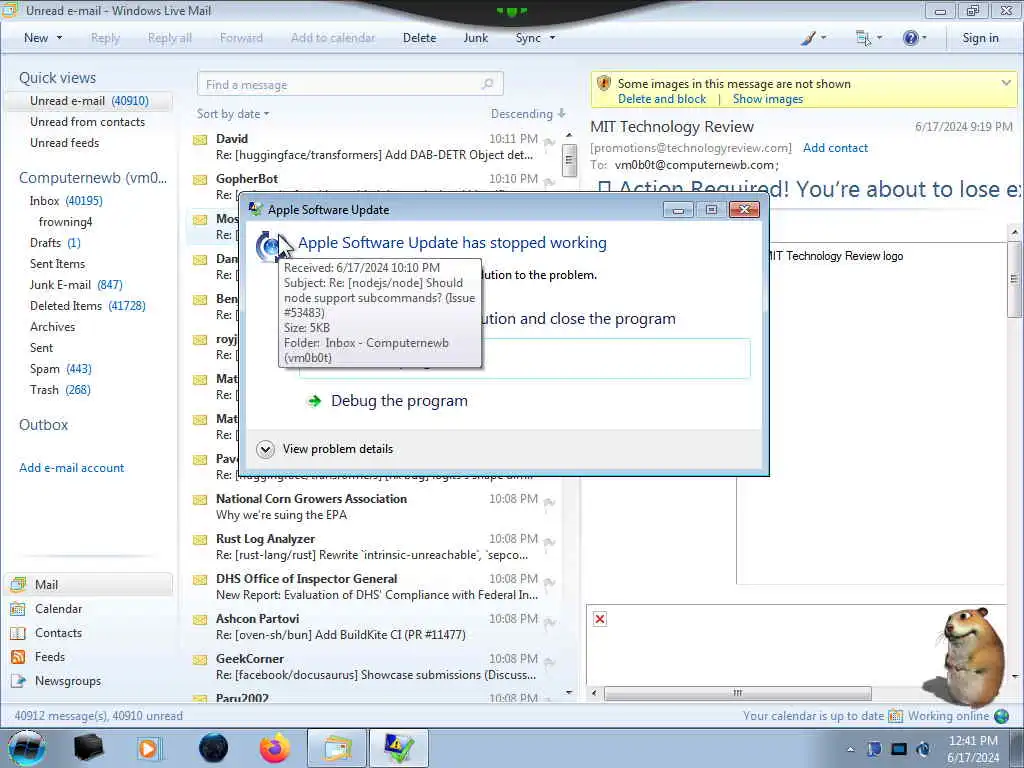
Task: Click Windows Live Mail taskbar button
Action: (336, 748)
